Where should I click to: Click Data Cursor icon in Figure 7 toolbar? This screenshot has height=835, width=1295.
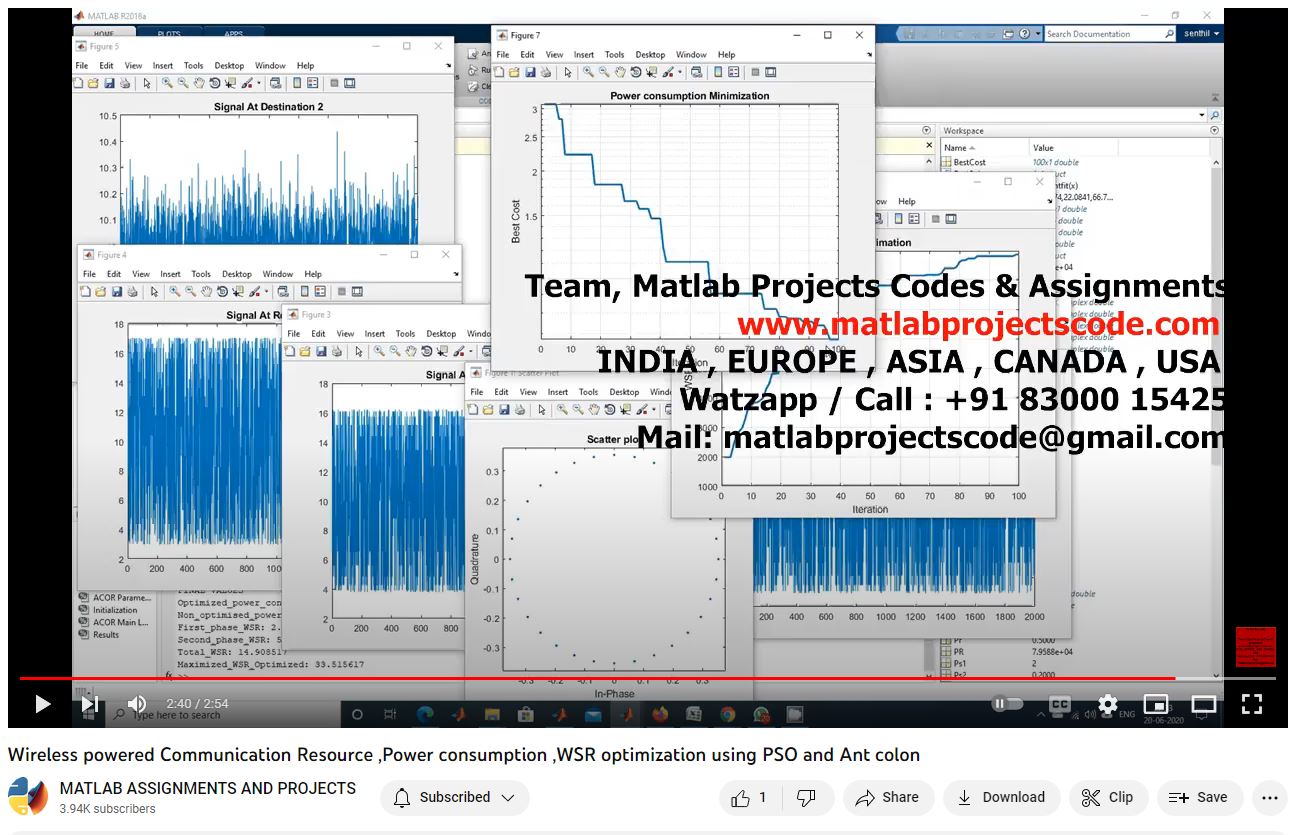651,72
